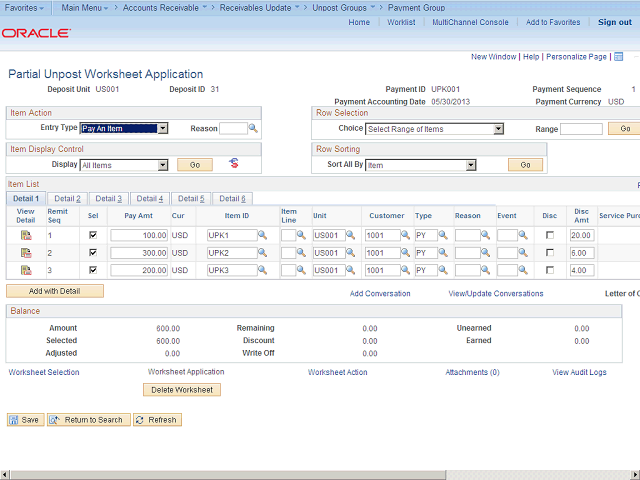Open View Detail icon for row 1

(x=26, y=235)
